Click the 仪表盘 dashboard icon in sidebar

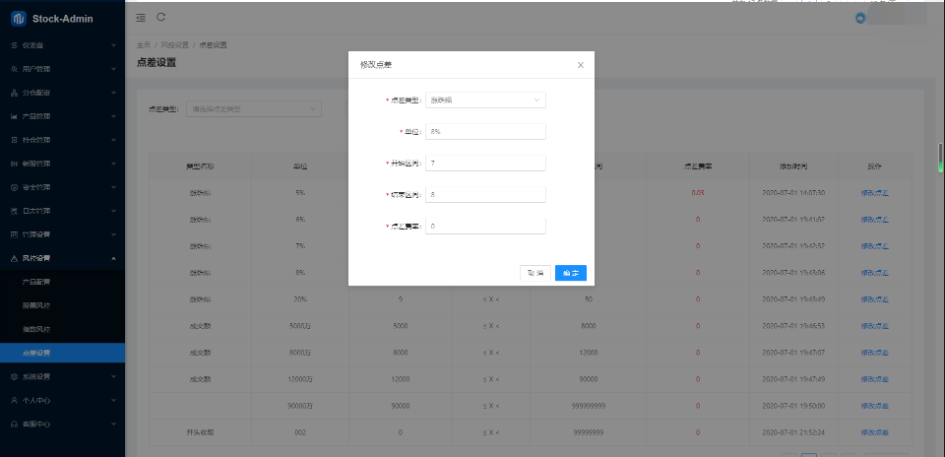[14, 45]
